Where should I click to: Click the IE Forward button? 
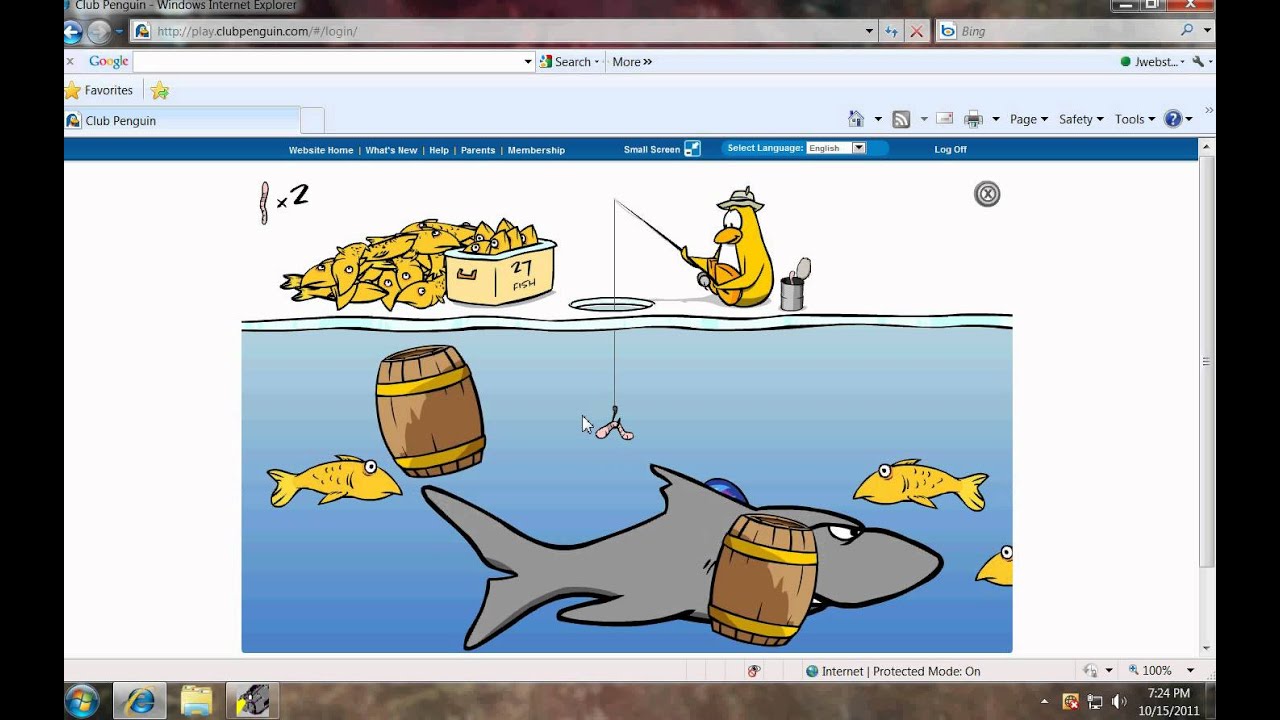(98, 32)
